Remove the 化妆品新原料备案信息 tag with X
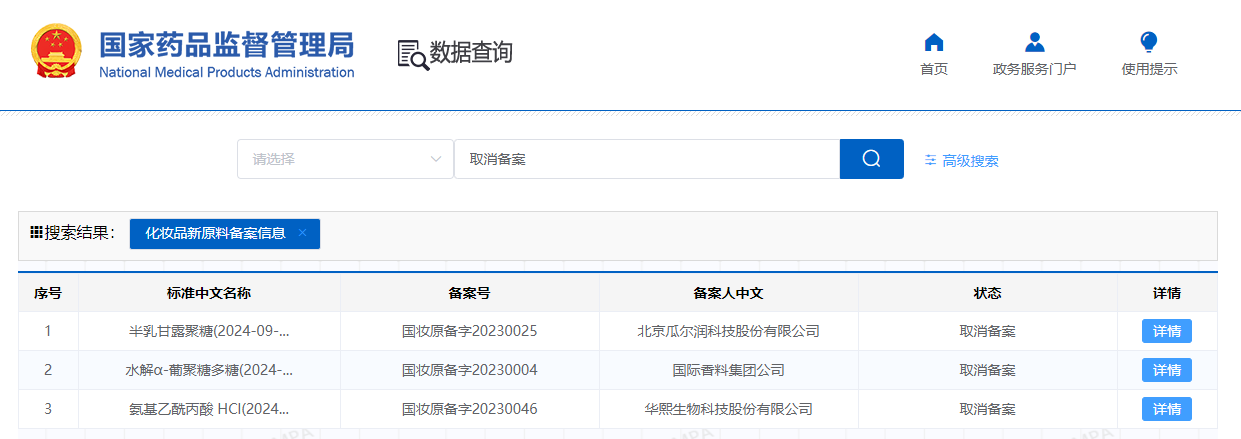The height and width of the screenshot is (439, 1241). (302, 233)
